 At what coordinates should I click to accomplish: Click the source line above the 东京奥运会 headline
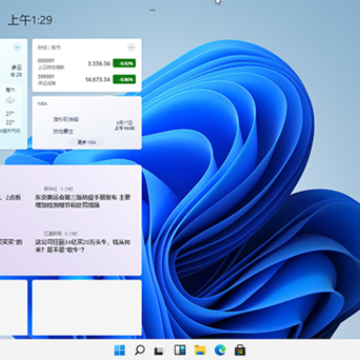tap(59, 189)
